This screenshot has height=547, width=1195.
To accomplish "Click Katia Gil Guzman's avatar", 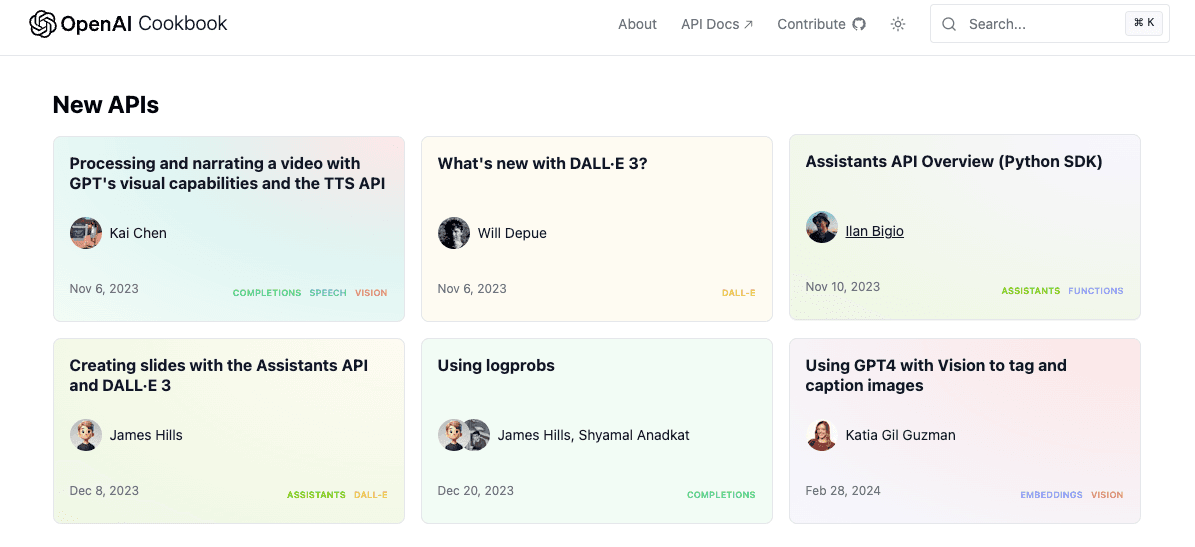I will (x=822, y=435).
